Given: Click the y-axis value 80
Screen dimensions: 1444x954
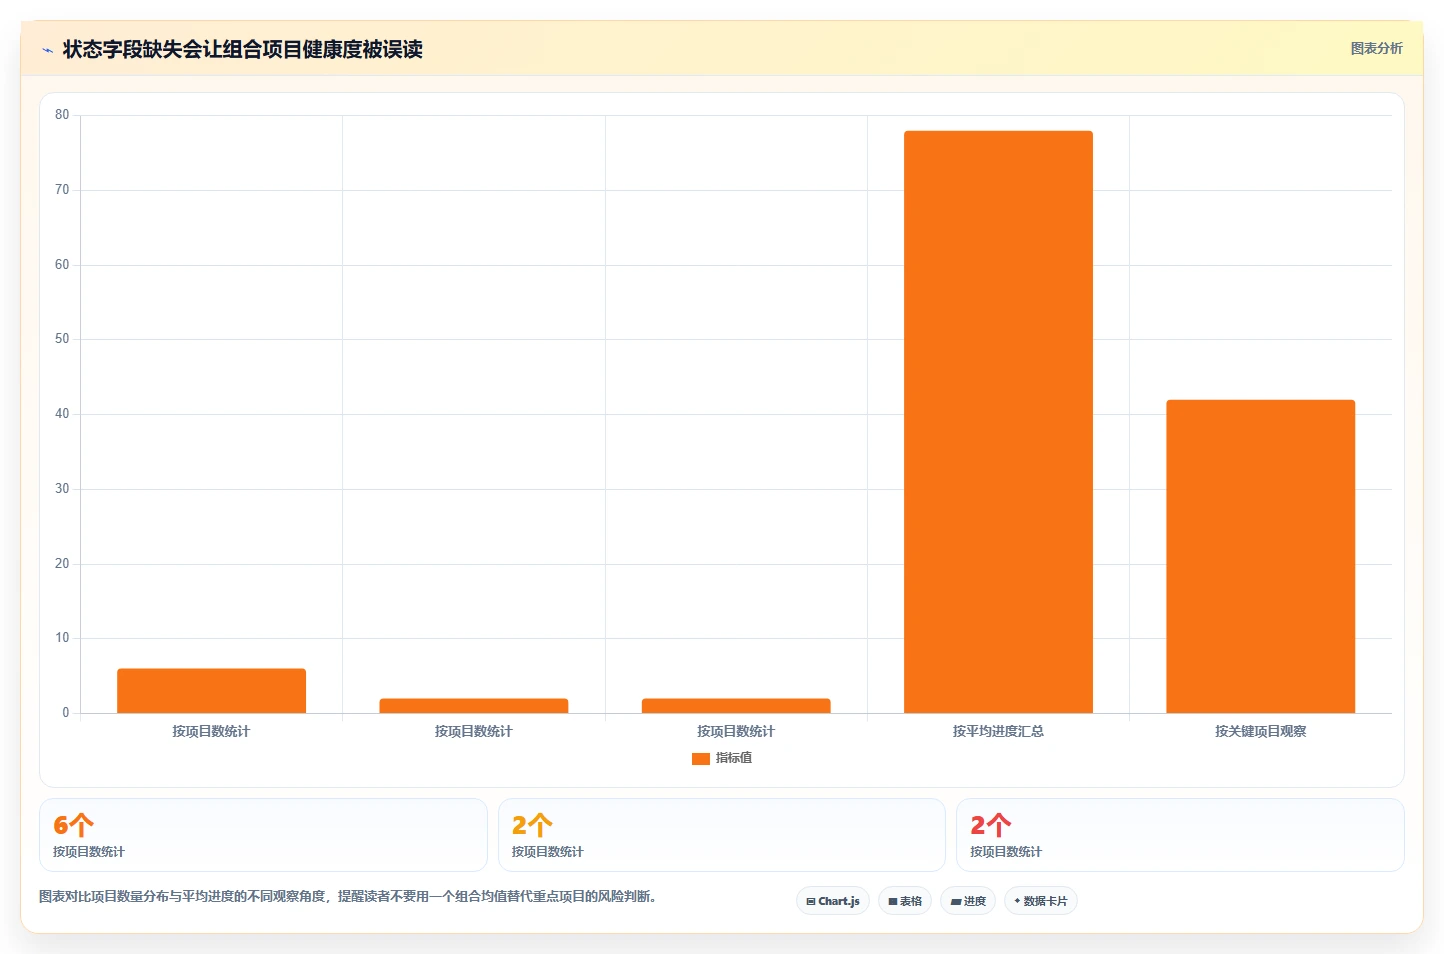Looking at the screenshot, I should pyautogui.click(x=62, y=115).
